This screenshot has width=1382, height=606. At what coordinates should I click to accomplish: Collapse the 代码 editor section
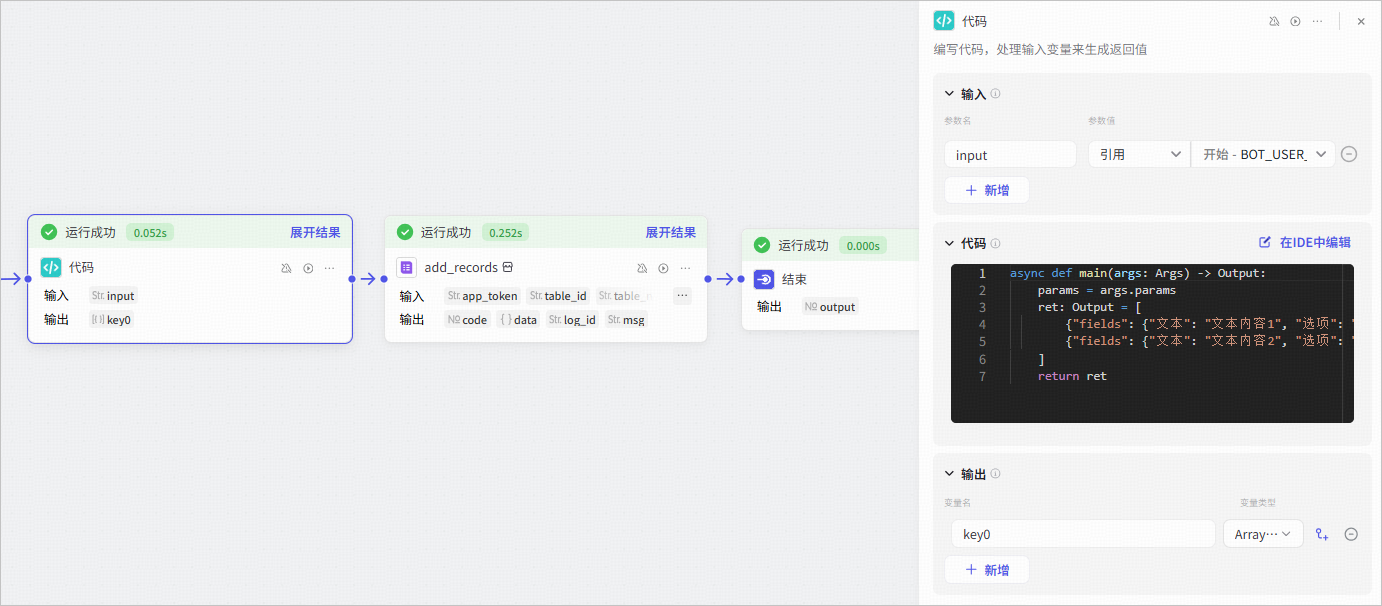949,243
